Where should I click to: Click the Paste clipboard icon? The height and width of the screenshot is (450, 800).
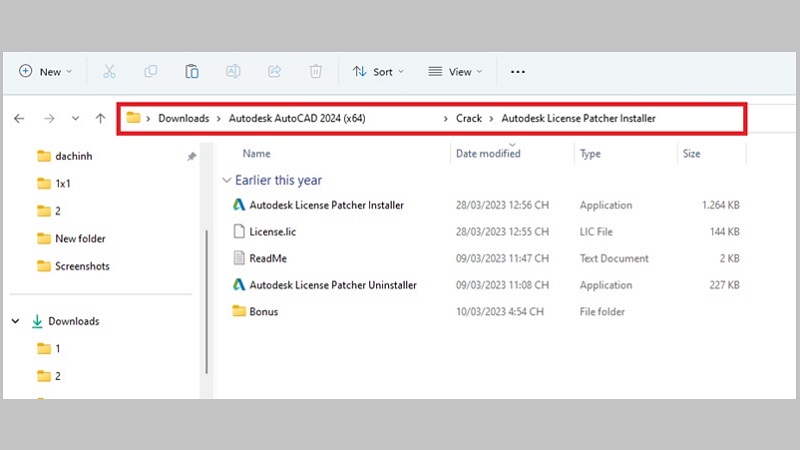tap(191, 72)
